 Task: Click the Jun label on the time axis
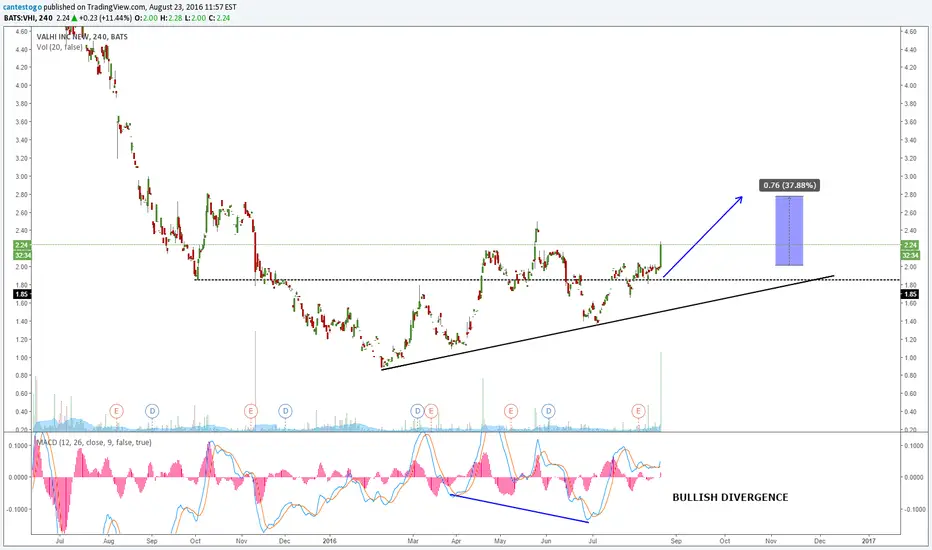coord(546,541)
